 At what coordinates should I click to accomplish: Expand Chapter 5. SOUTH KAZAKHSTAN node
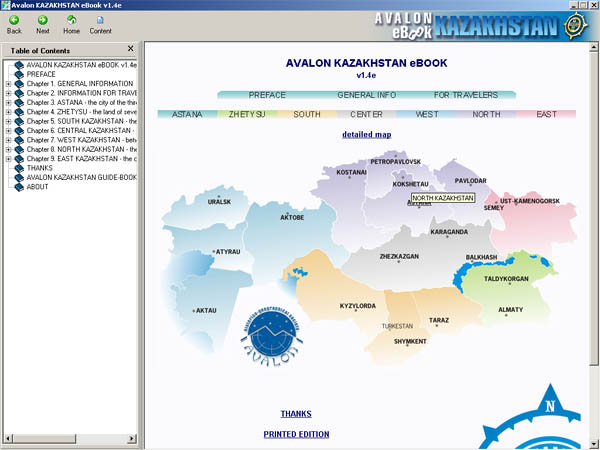pos(8,121)
